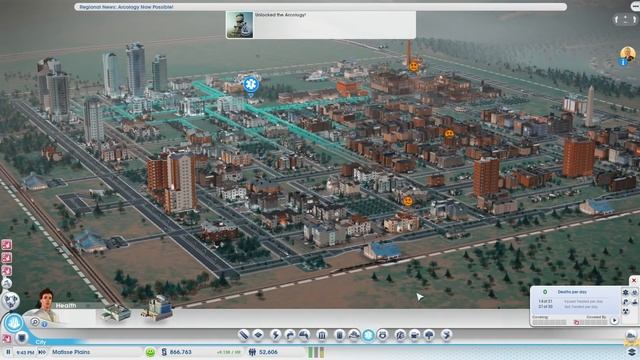Open the Disasters menu icon at toolbar end

click(x=447, y=335)
